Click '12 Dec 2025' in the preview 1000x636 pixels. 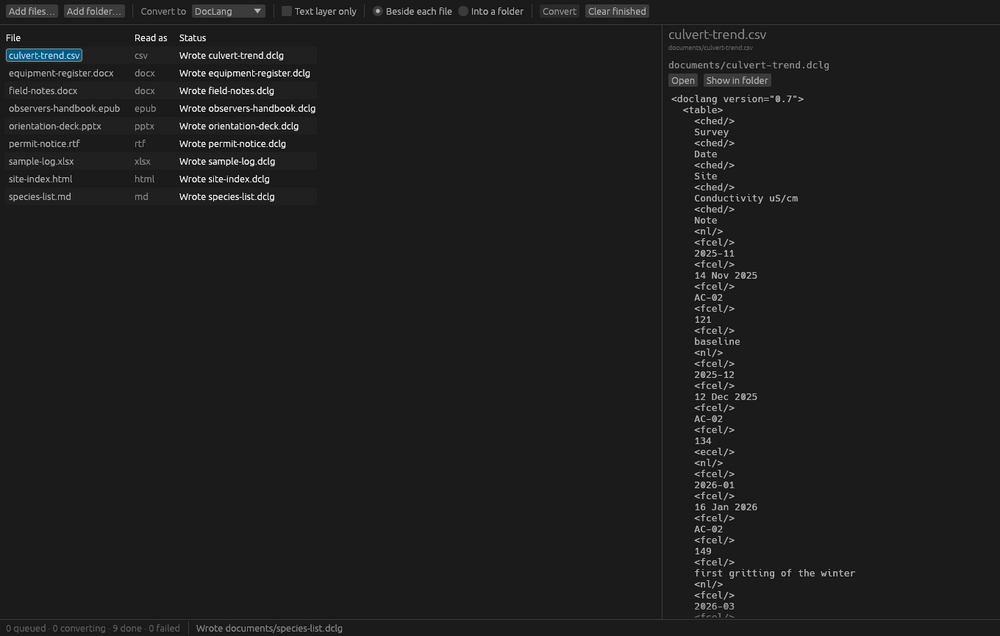coord(726,397)
